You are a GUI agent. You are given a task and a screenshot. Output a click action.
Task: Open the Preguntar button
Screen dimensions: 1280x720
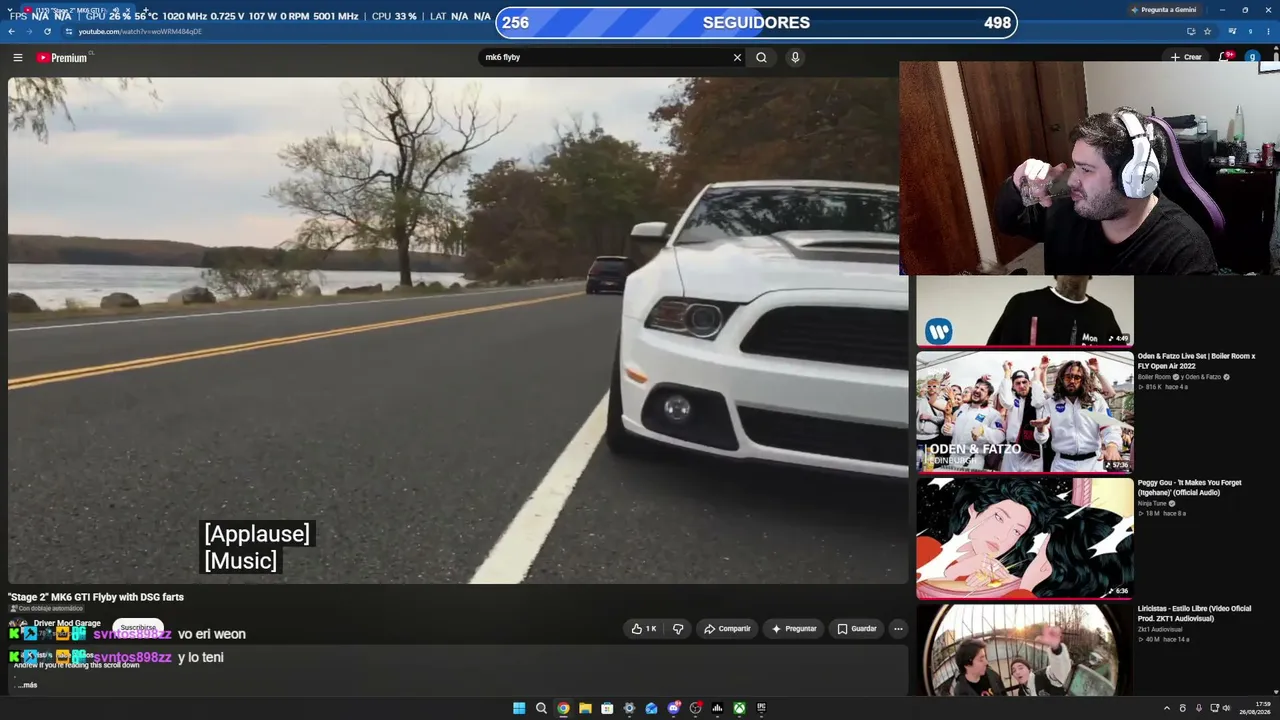pos(794,629)
